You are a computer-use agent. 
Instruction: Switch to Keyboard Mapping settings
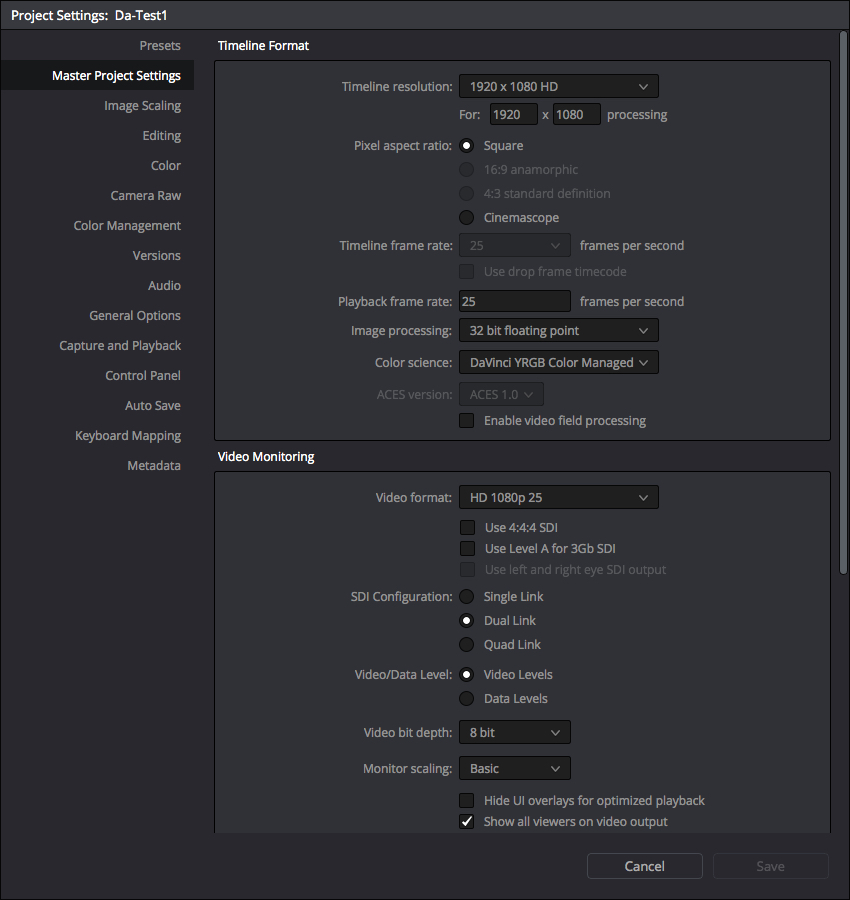click(x=128, y=436)
